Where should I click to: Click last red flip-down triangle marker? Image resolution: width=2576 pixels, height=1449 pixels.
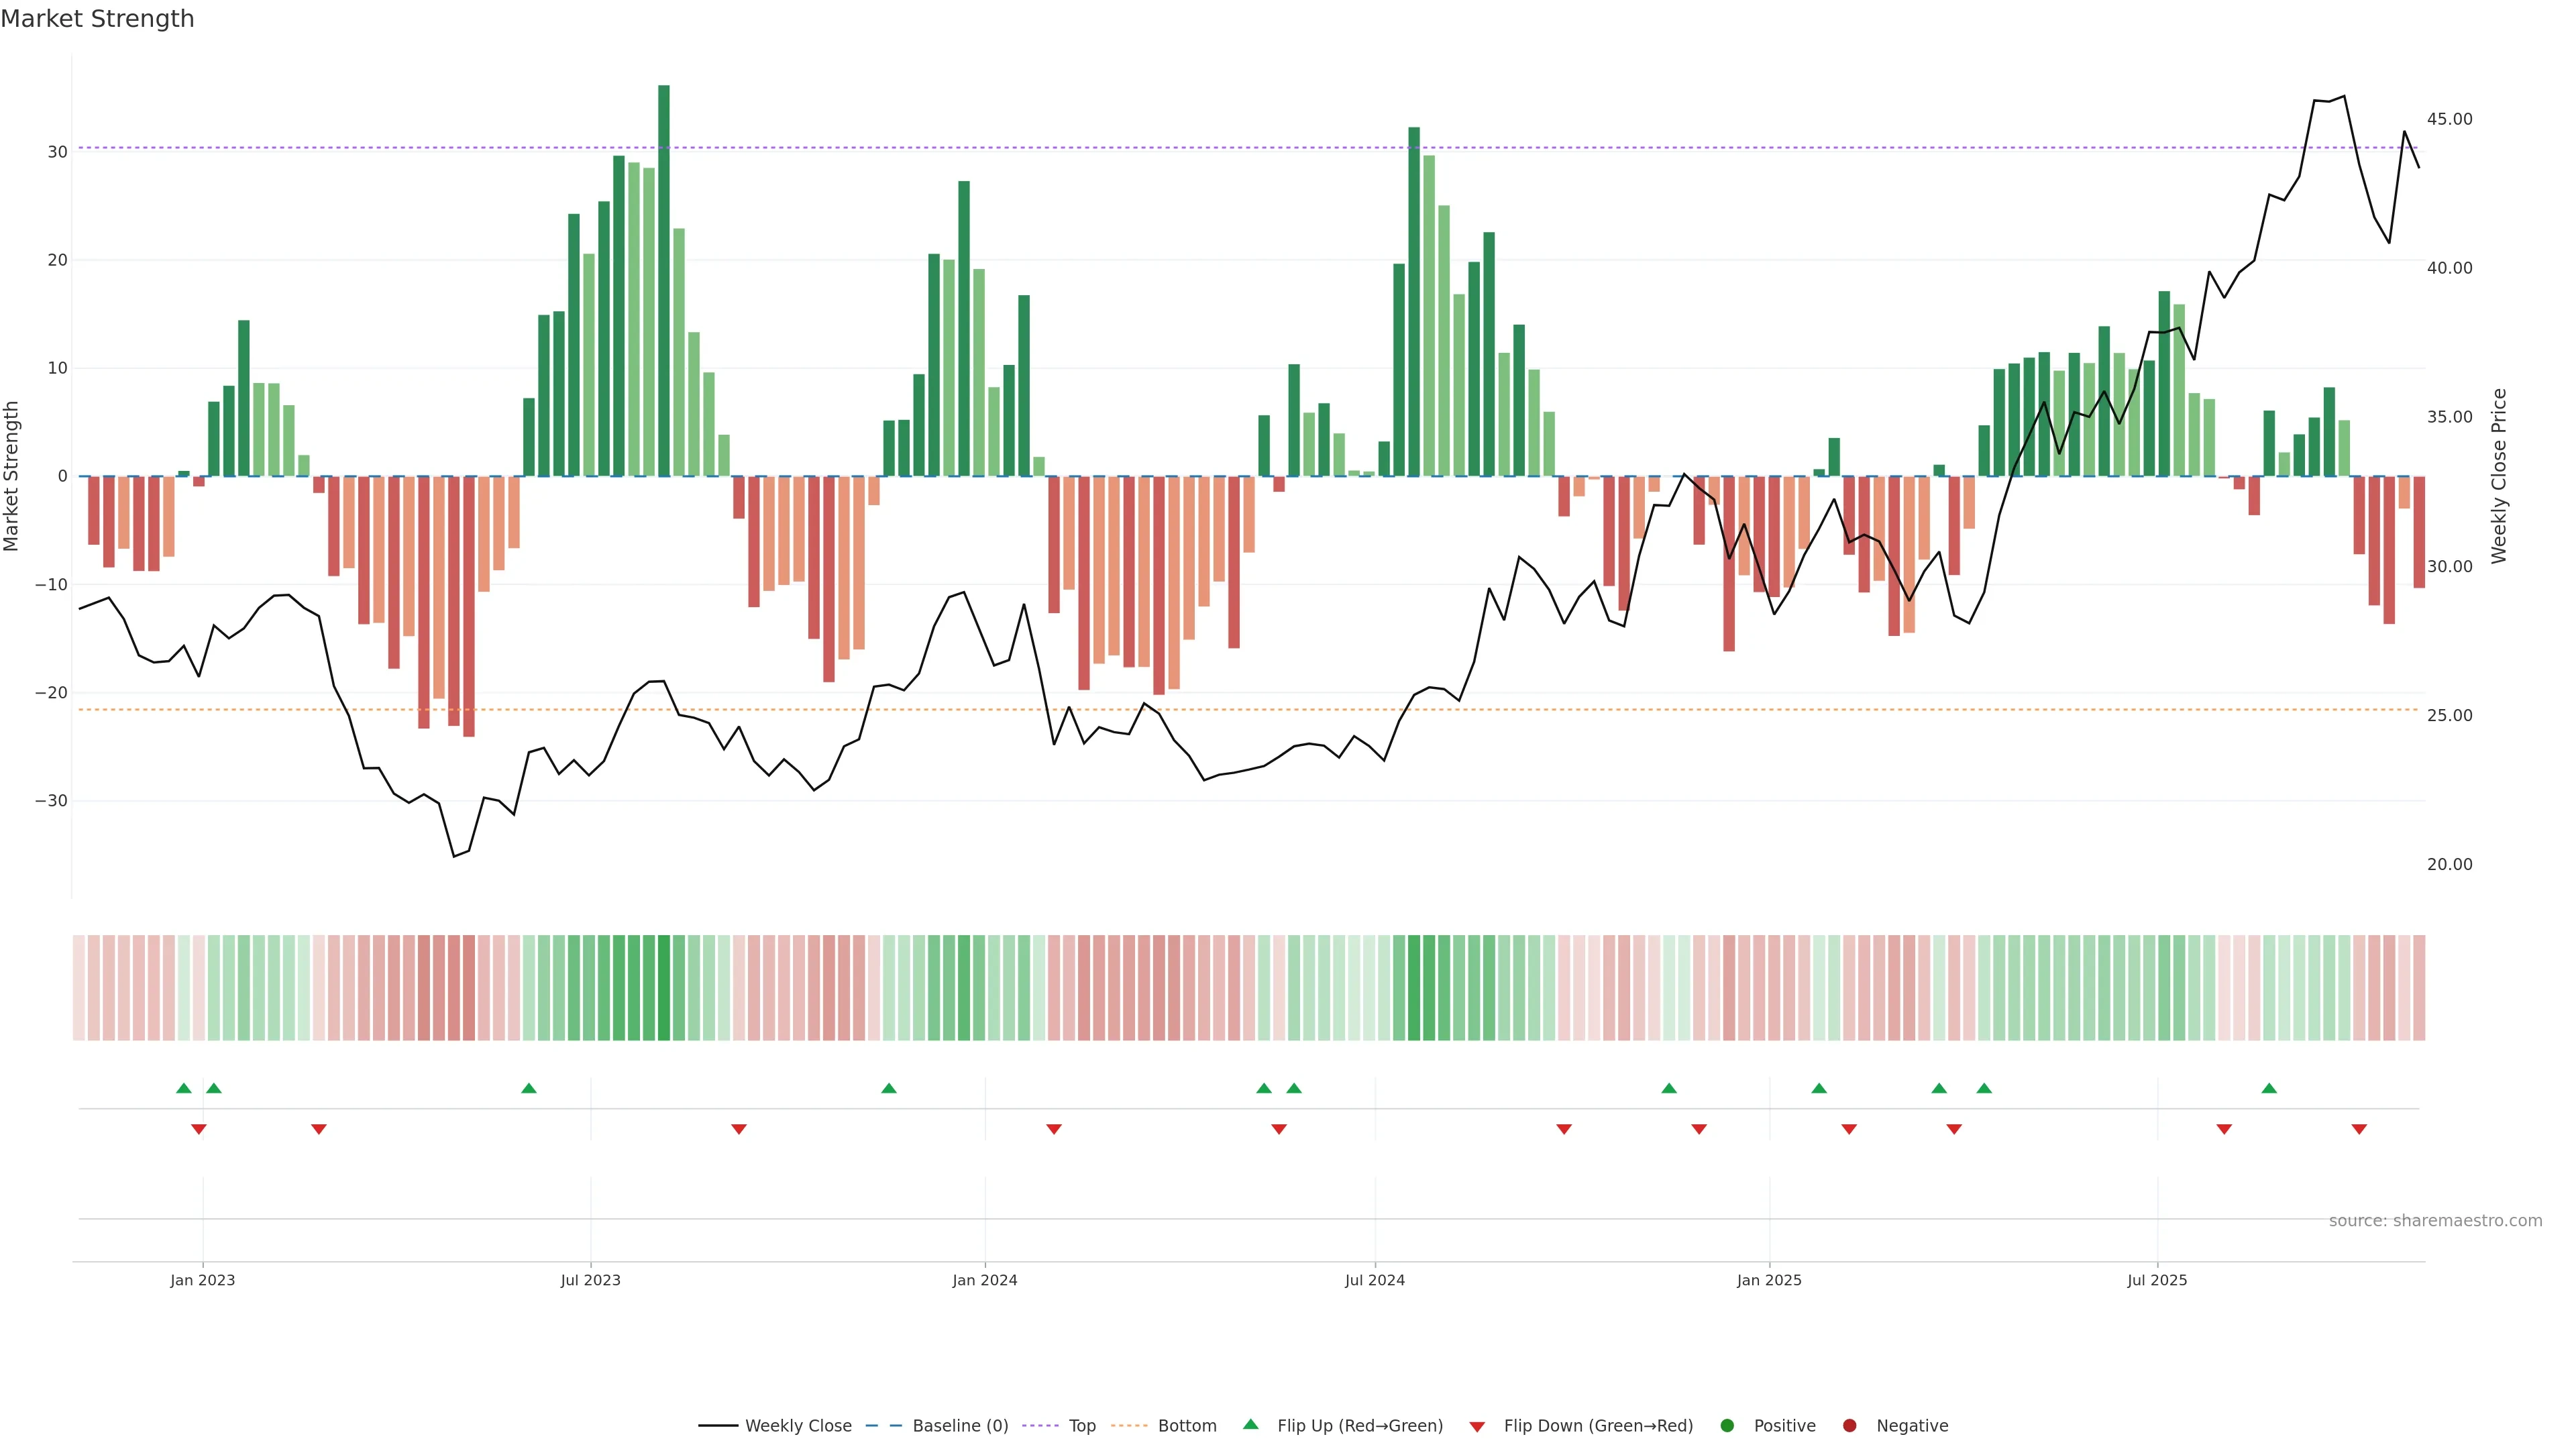click(2359, 1129)
